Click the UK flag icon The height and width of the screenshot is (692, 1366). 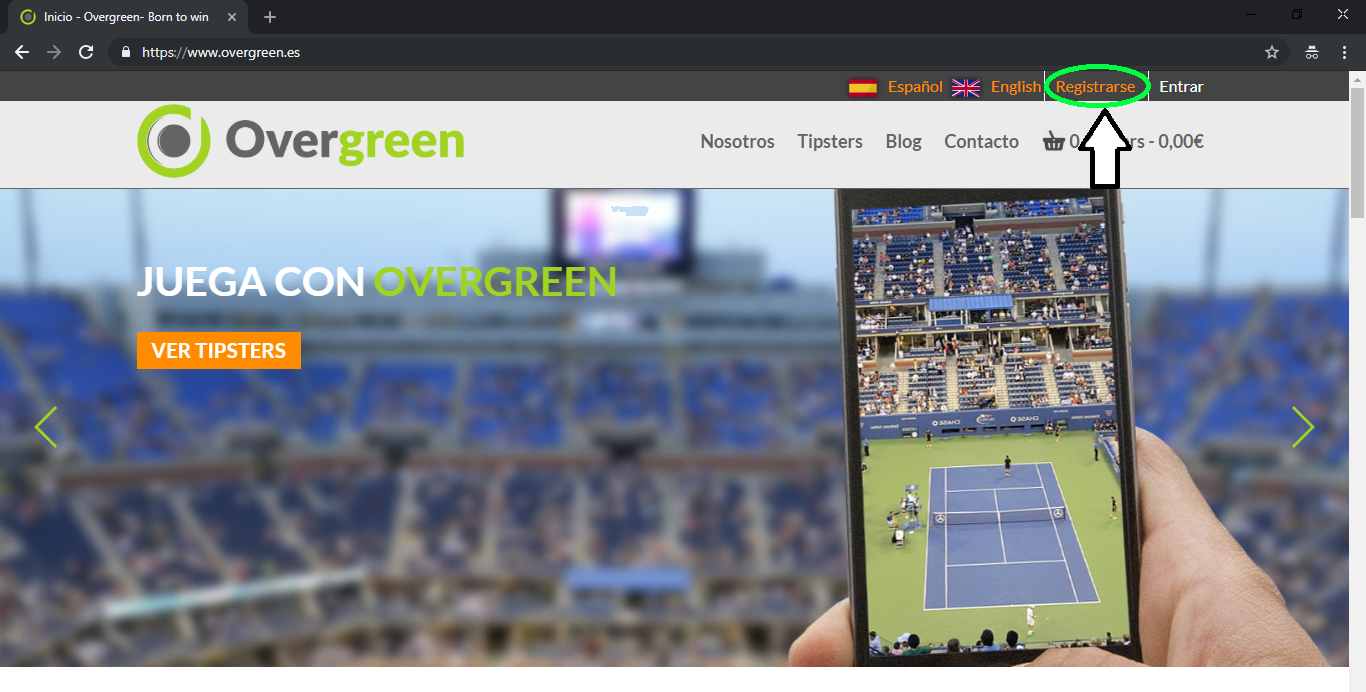966,87
